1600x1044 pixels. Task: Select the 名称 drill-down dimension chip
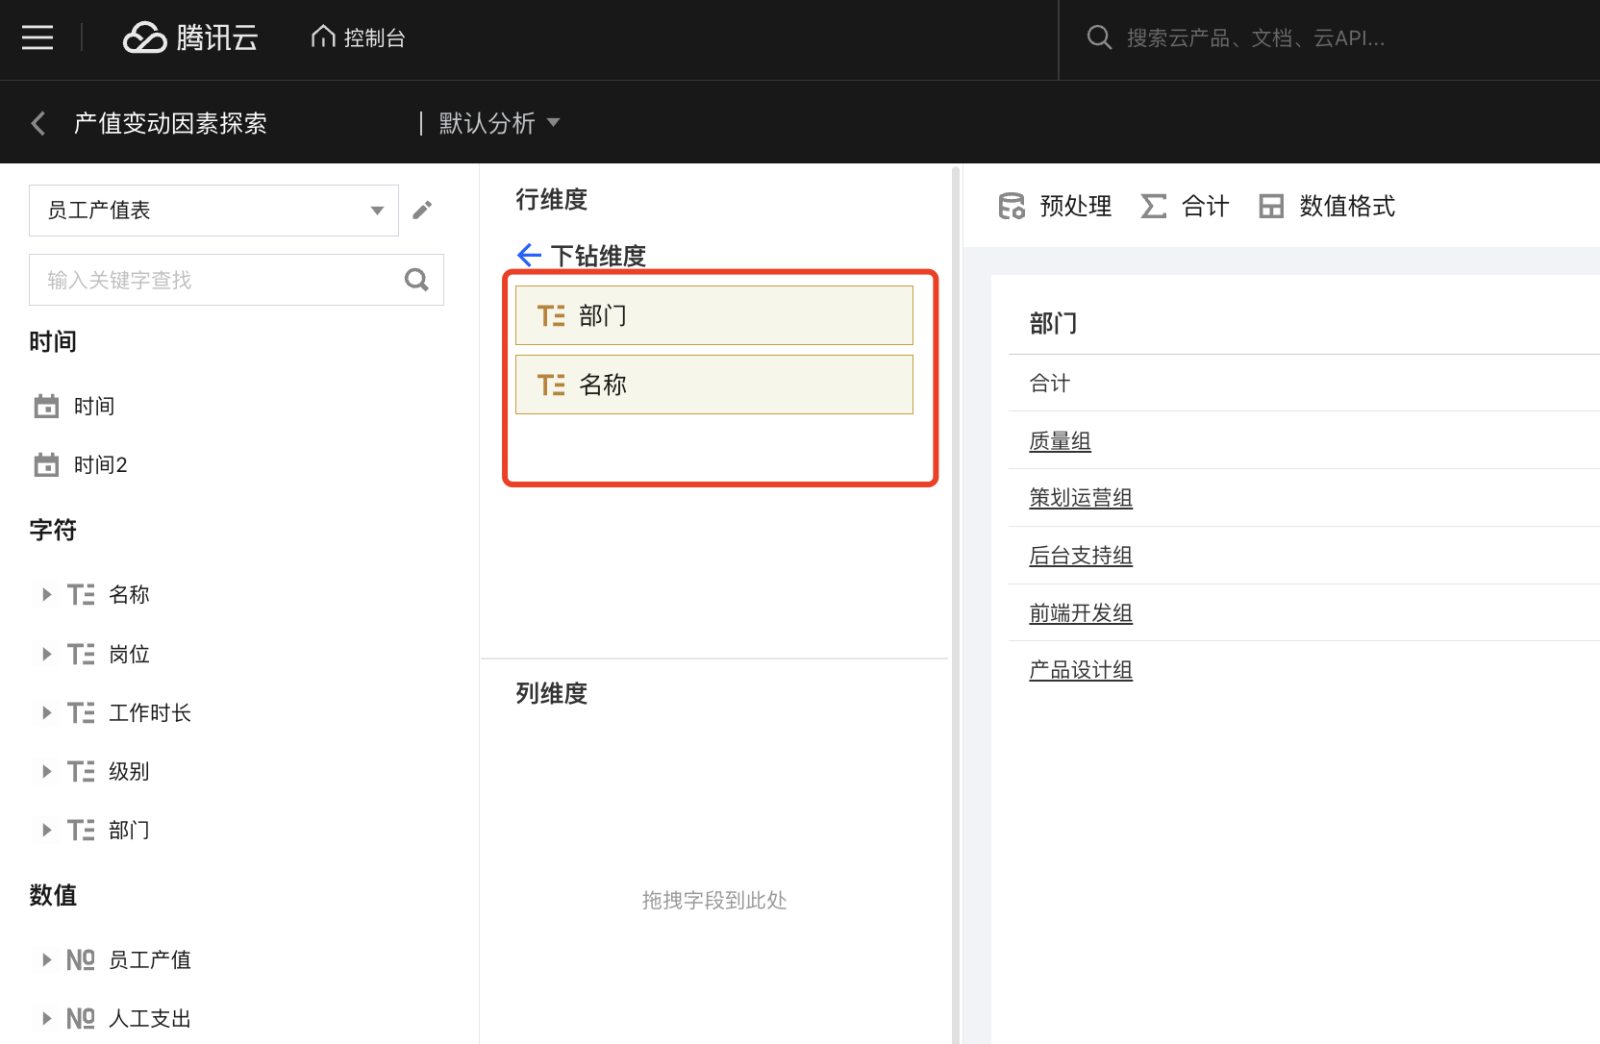pos(714,384)
